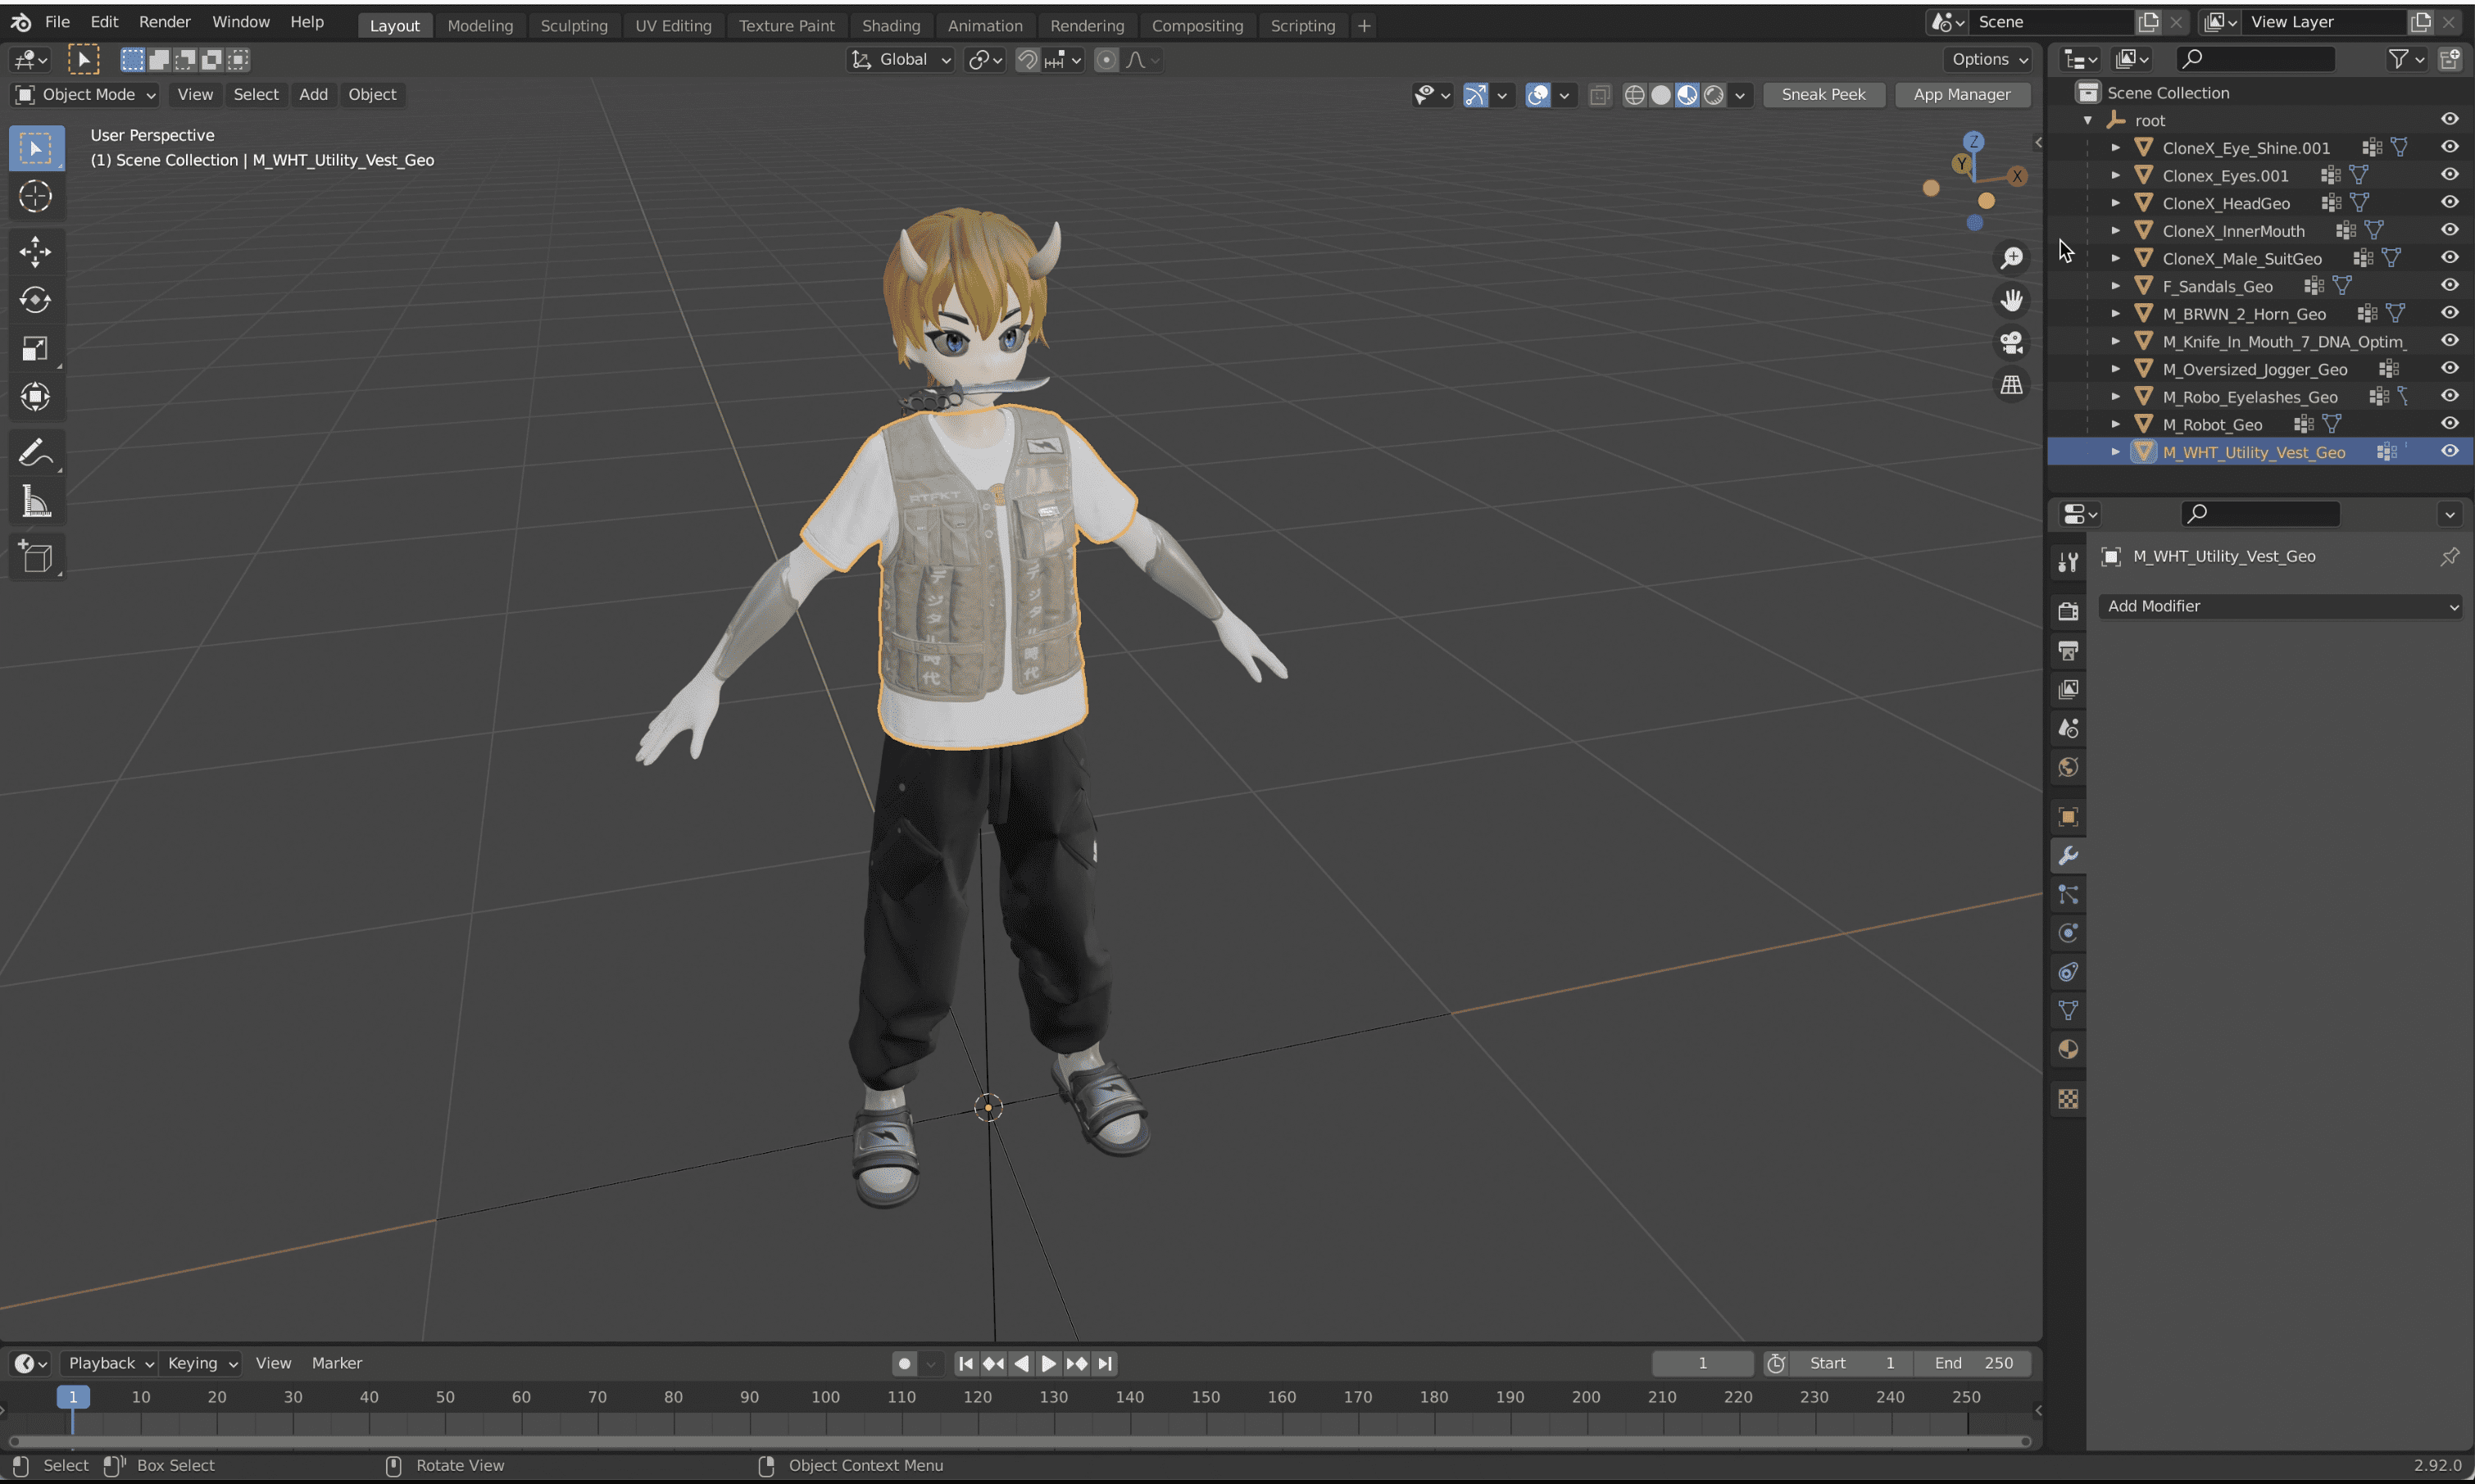Open the Physics properties tab
This screenshot has width=2475, height=1484.
coord(2068,933)
